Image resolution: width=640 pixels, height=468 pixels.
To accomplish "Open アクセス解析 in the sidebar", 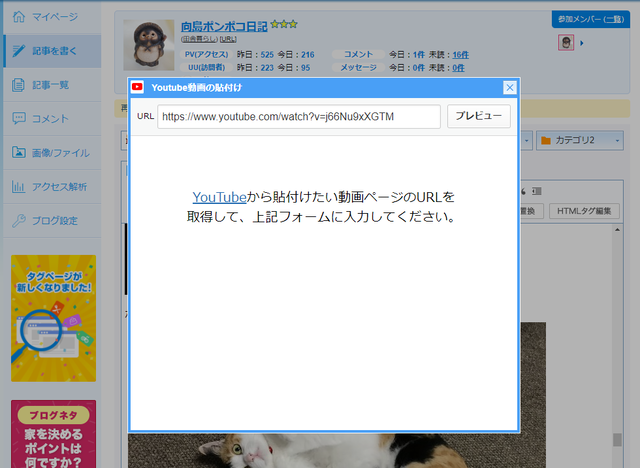I will (x=52, y=187).
